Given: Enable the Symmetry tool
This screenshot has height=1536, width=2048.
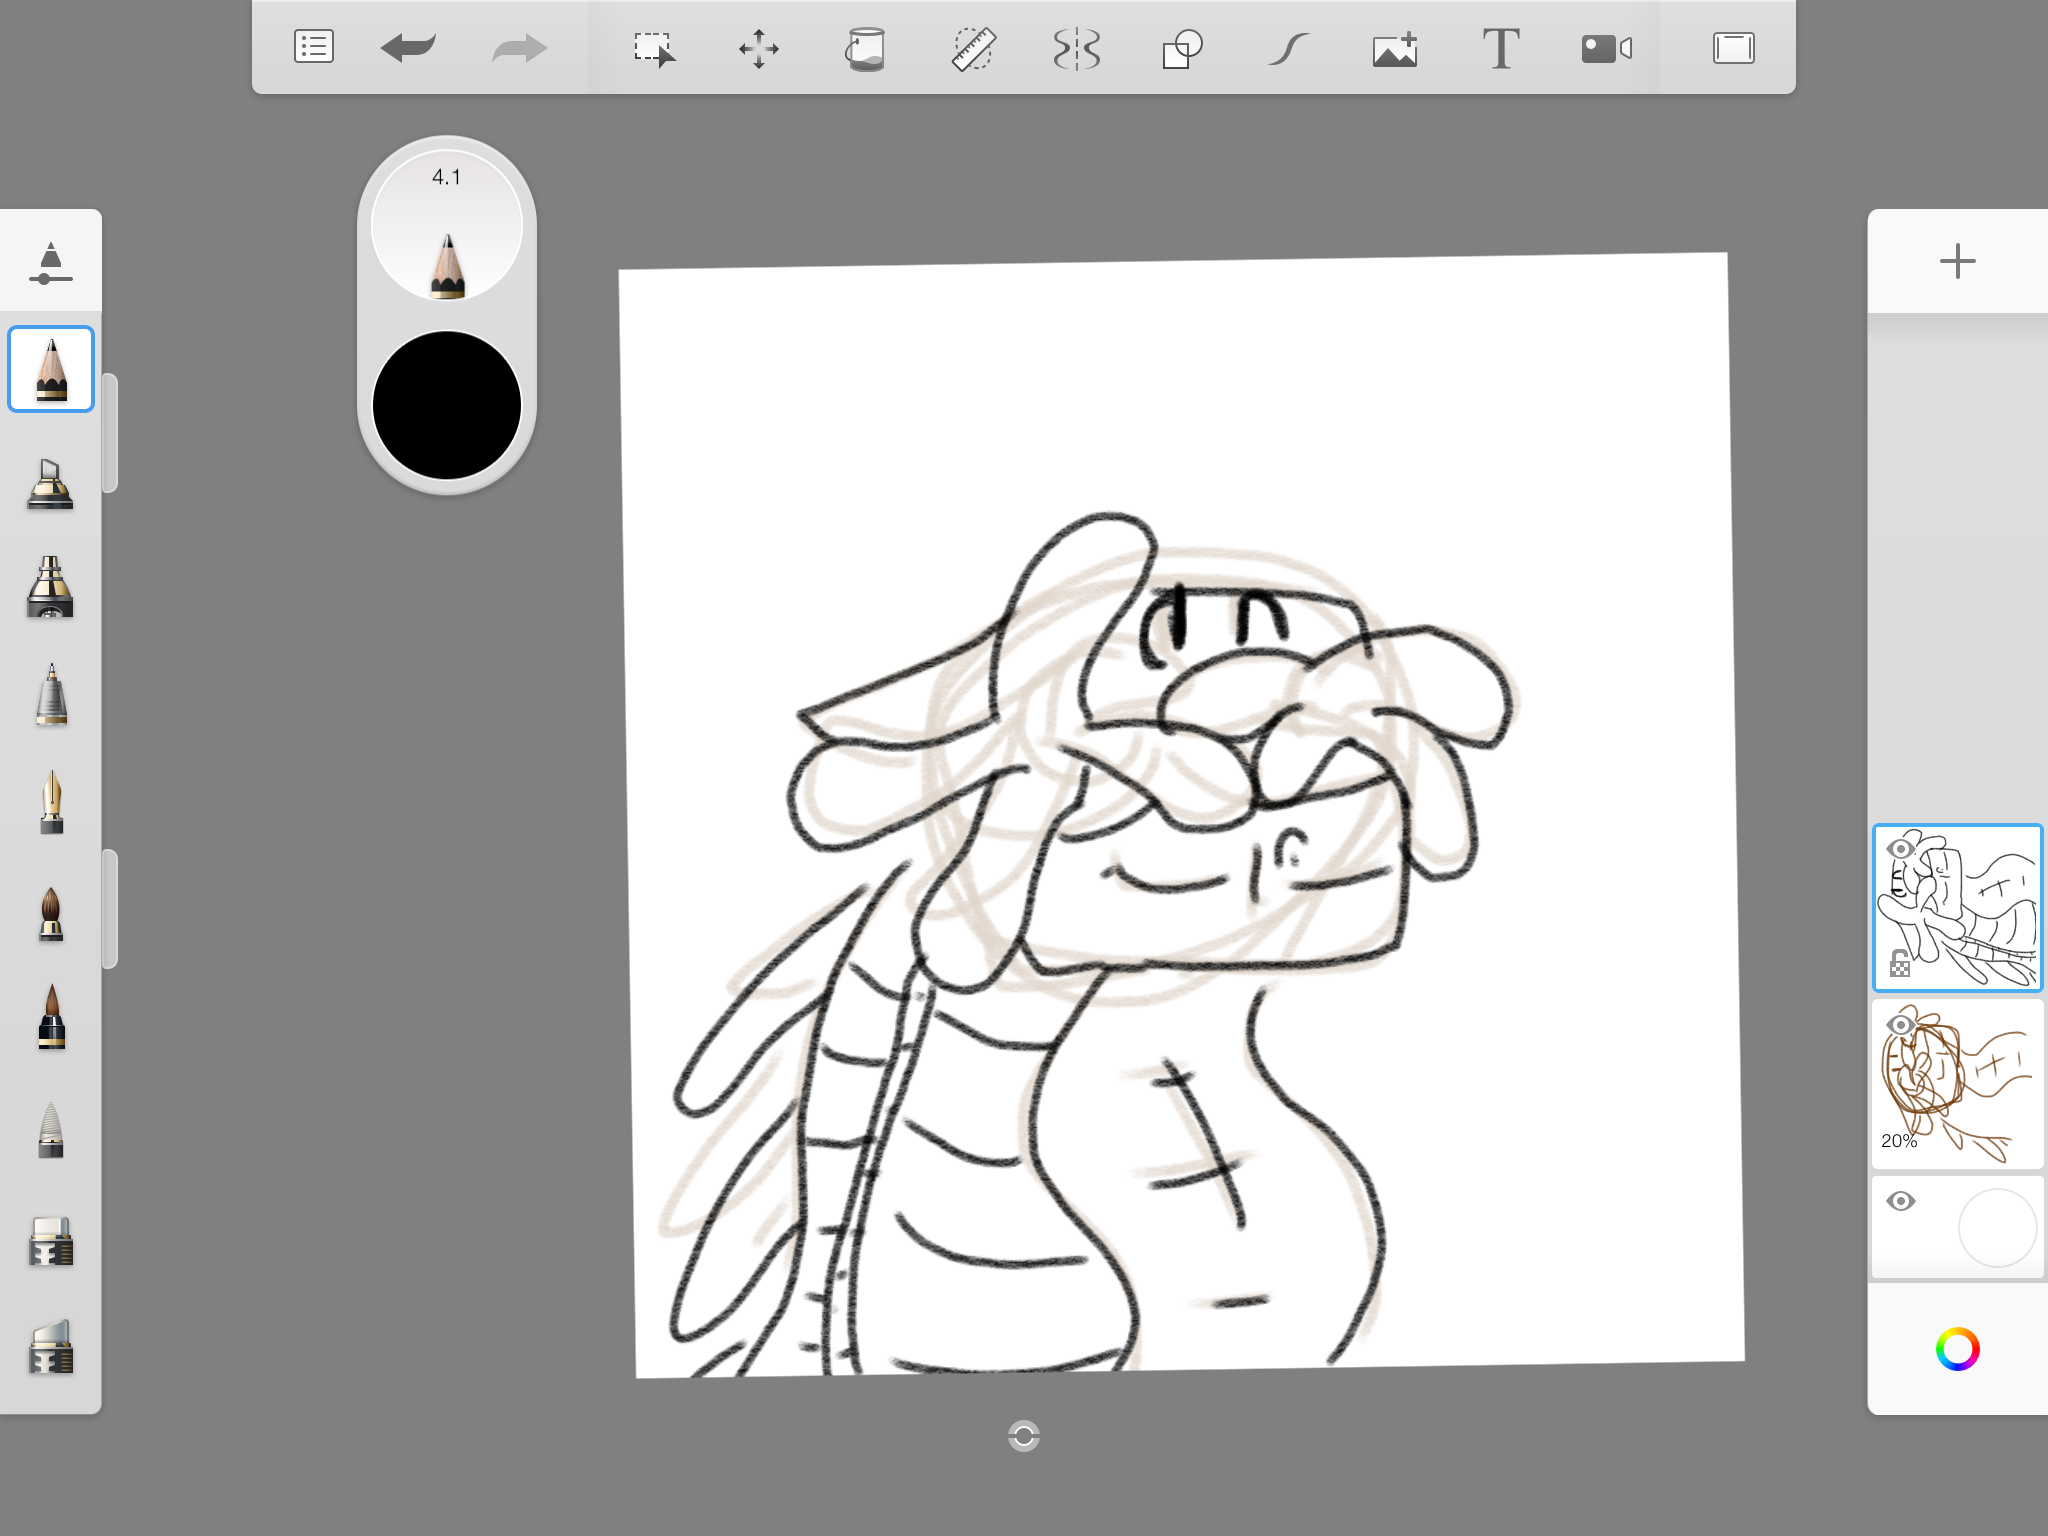Looking at the screenshot, I should (x=1077, y=48).
